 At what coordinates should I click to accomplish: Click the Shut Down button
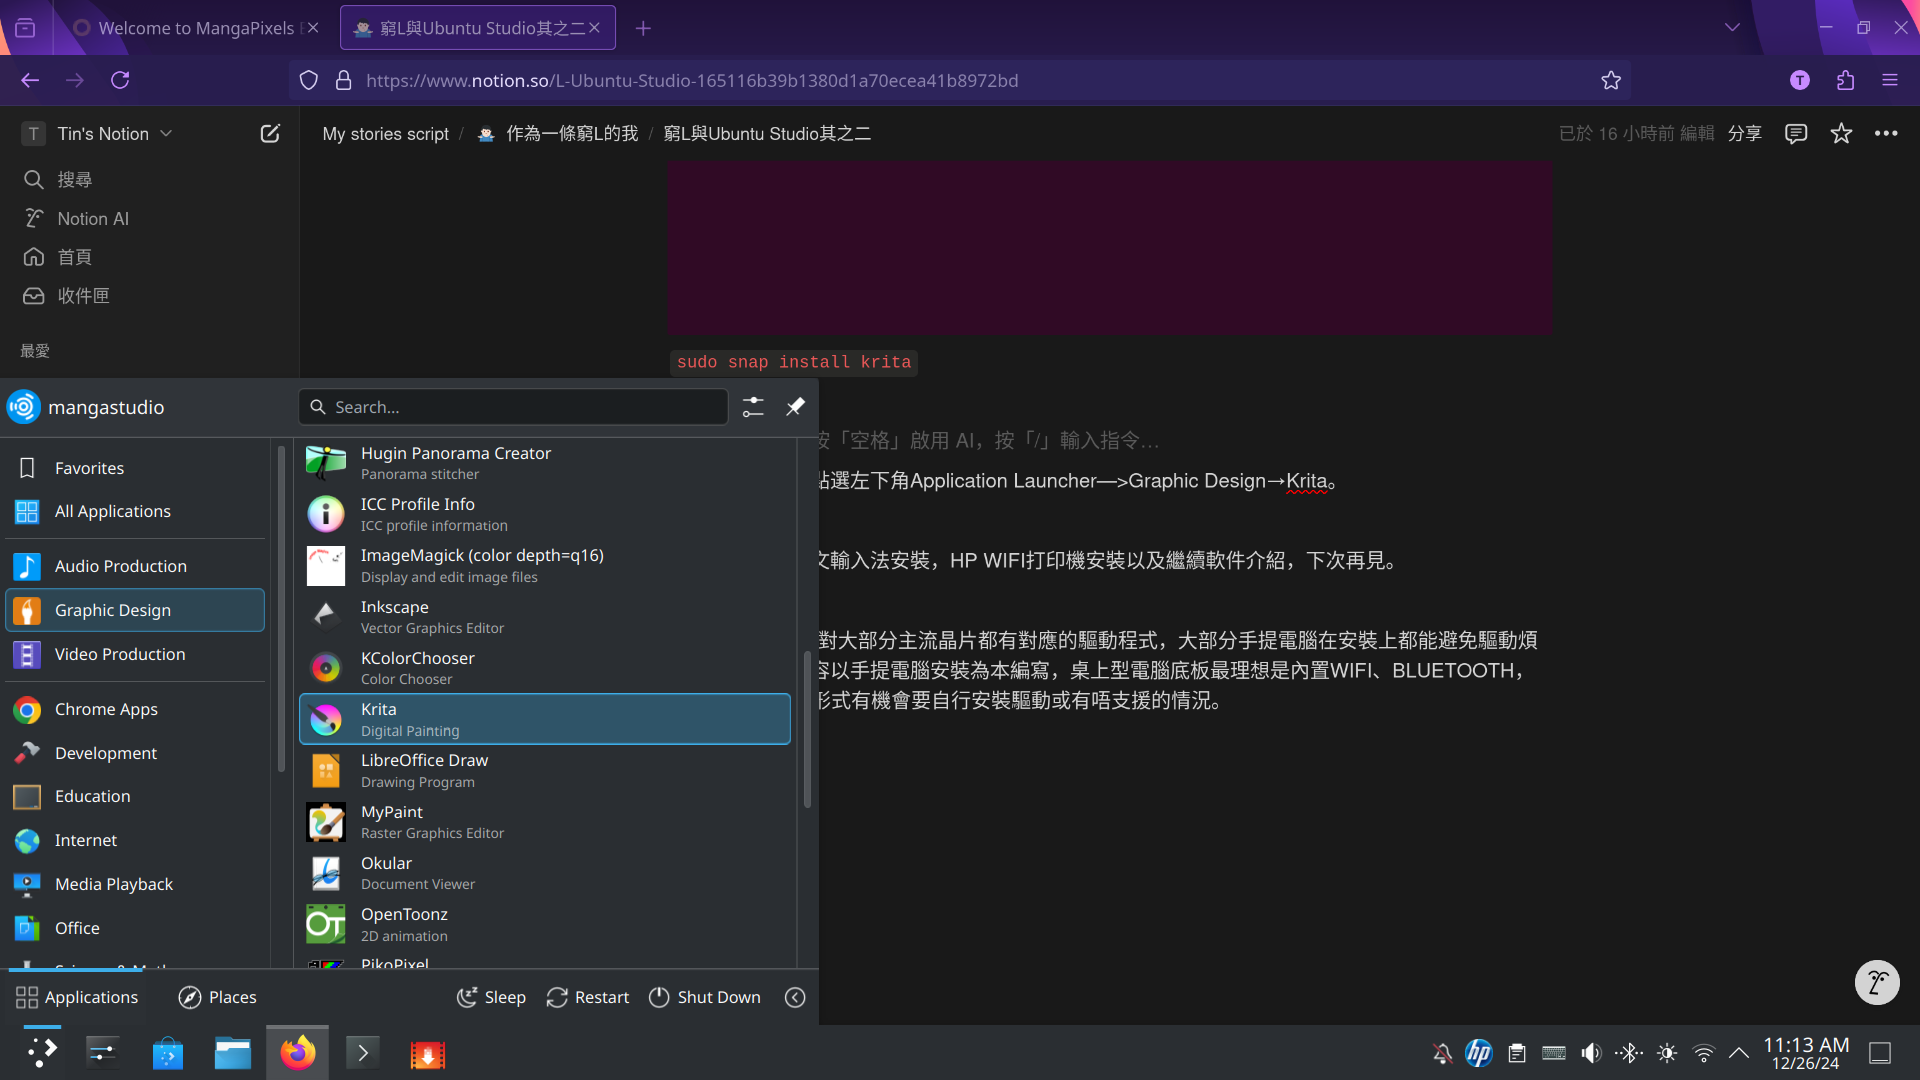[x=704, y=997]
